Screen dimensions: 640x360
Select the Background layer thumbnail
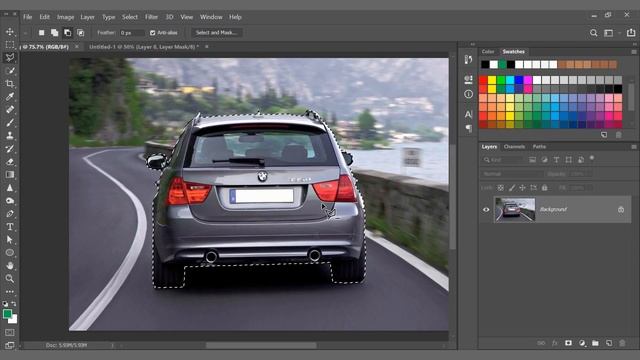tap(515, 210)
